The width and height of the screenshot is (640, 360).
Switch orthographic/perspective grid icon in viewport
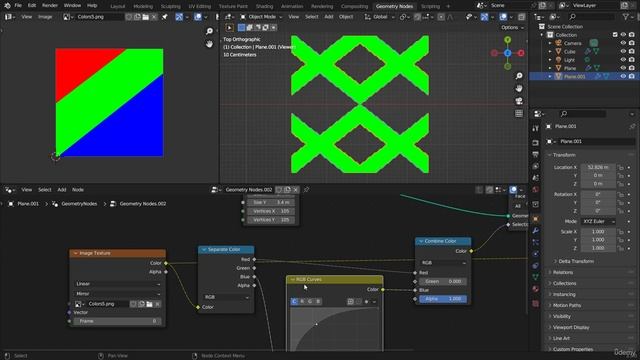click(x=519, y=113)
